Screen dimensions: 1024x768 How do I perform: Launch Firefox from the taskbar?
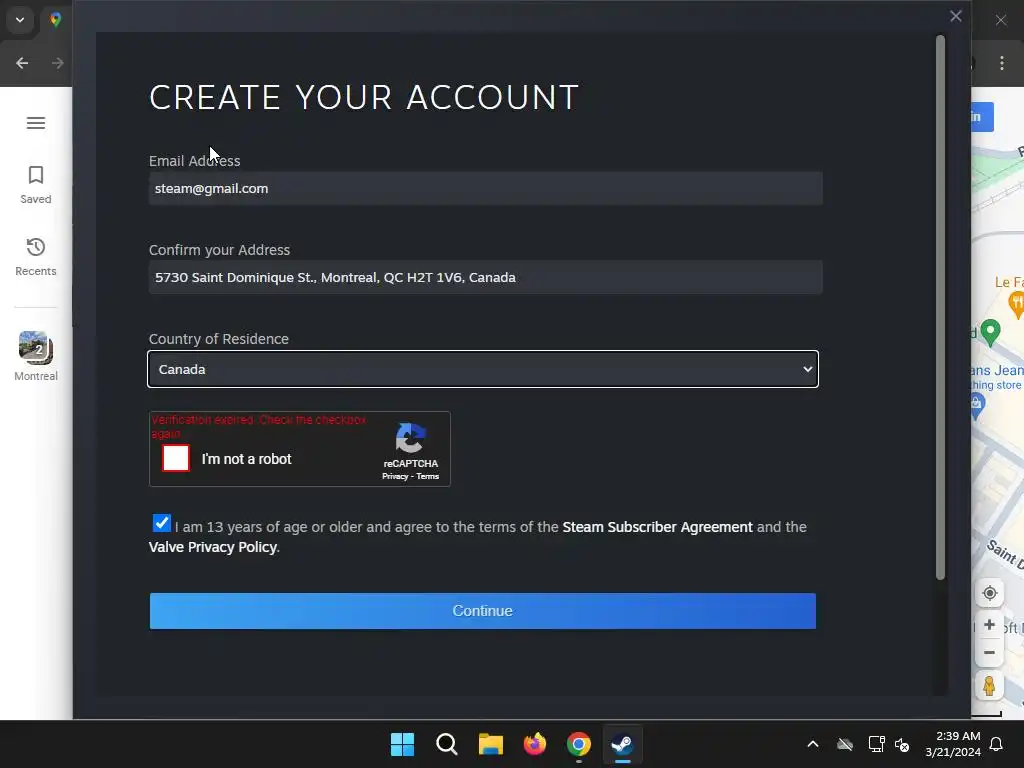[535, 744]
